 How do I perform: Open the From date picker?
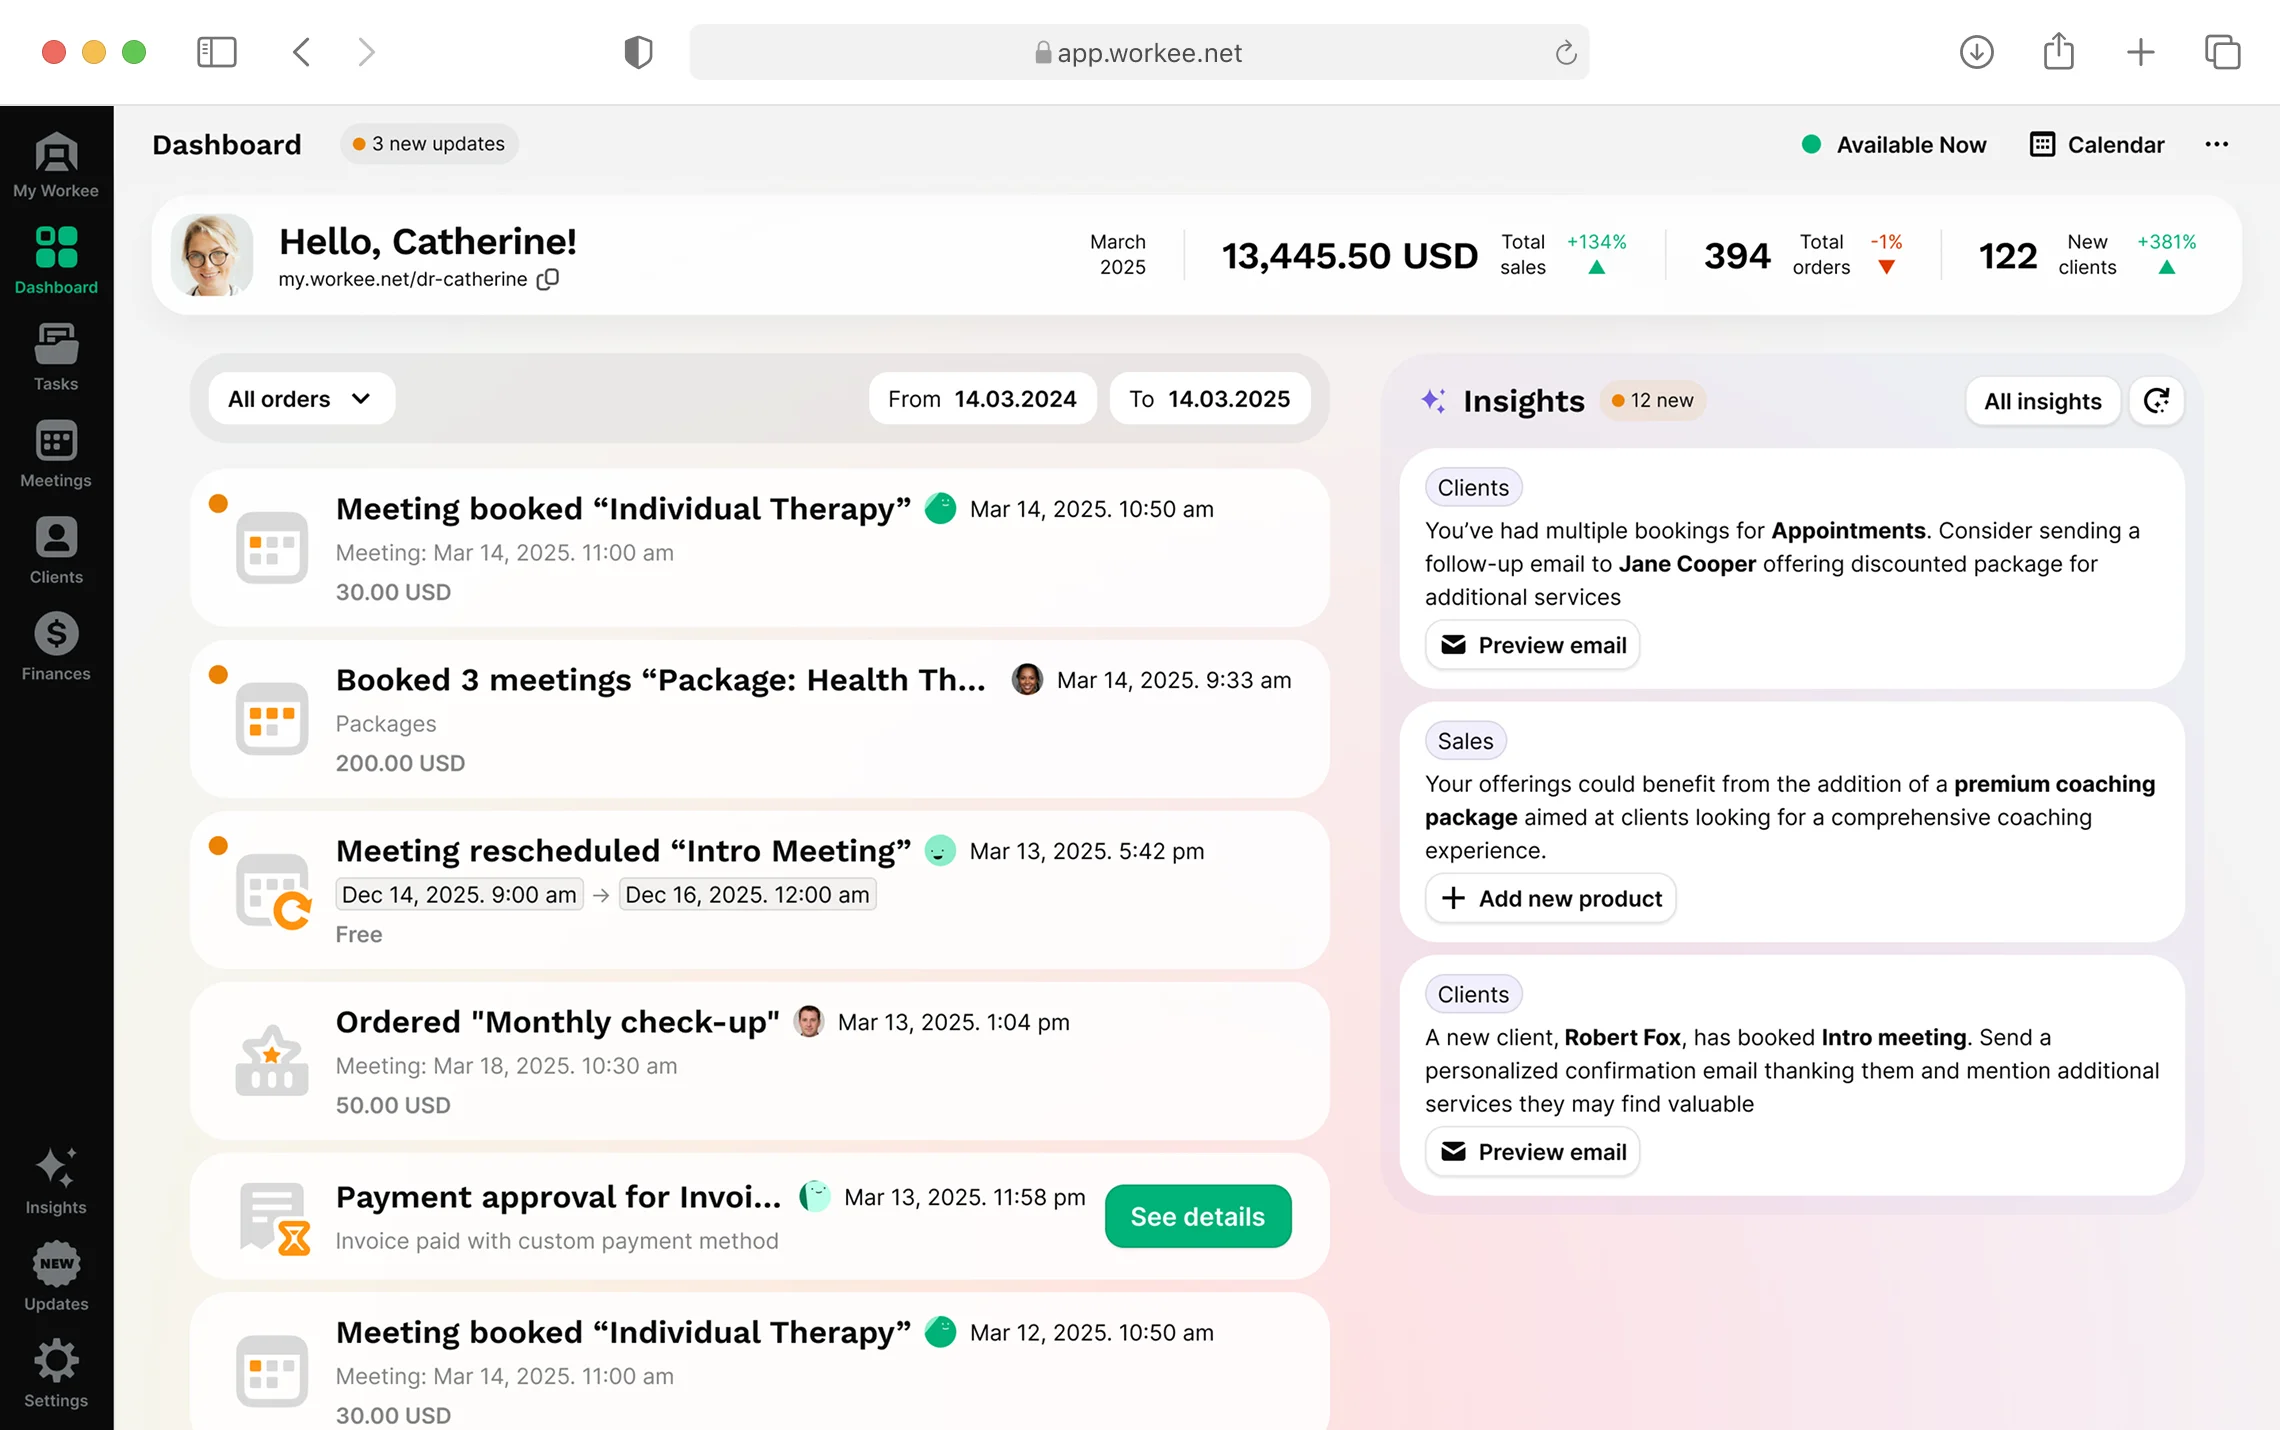(x=982, y=399)
